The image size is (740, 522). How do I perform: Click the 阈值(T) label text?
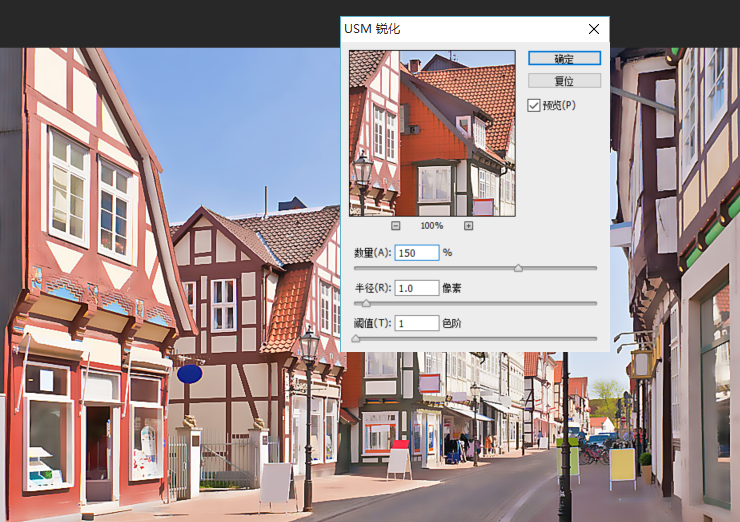click(x=372, y=323)
